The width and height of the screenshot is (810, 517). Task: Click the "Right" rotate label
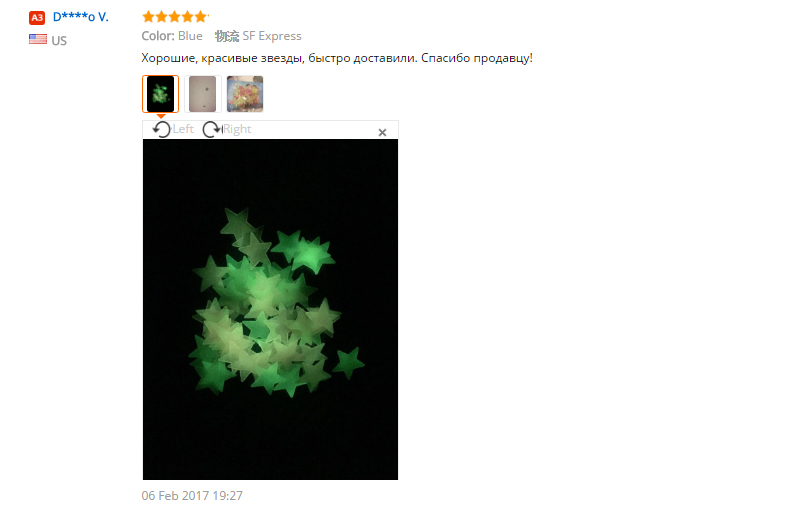pyautogui.click(x=237, y=129)
